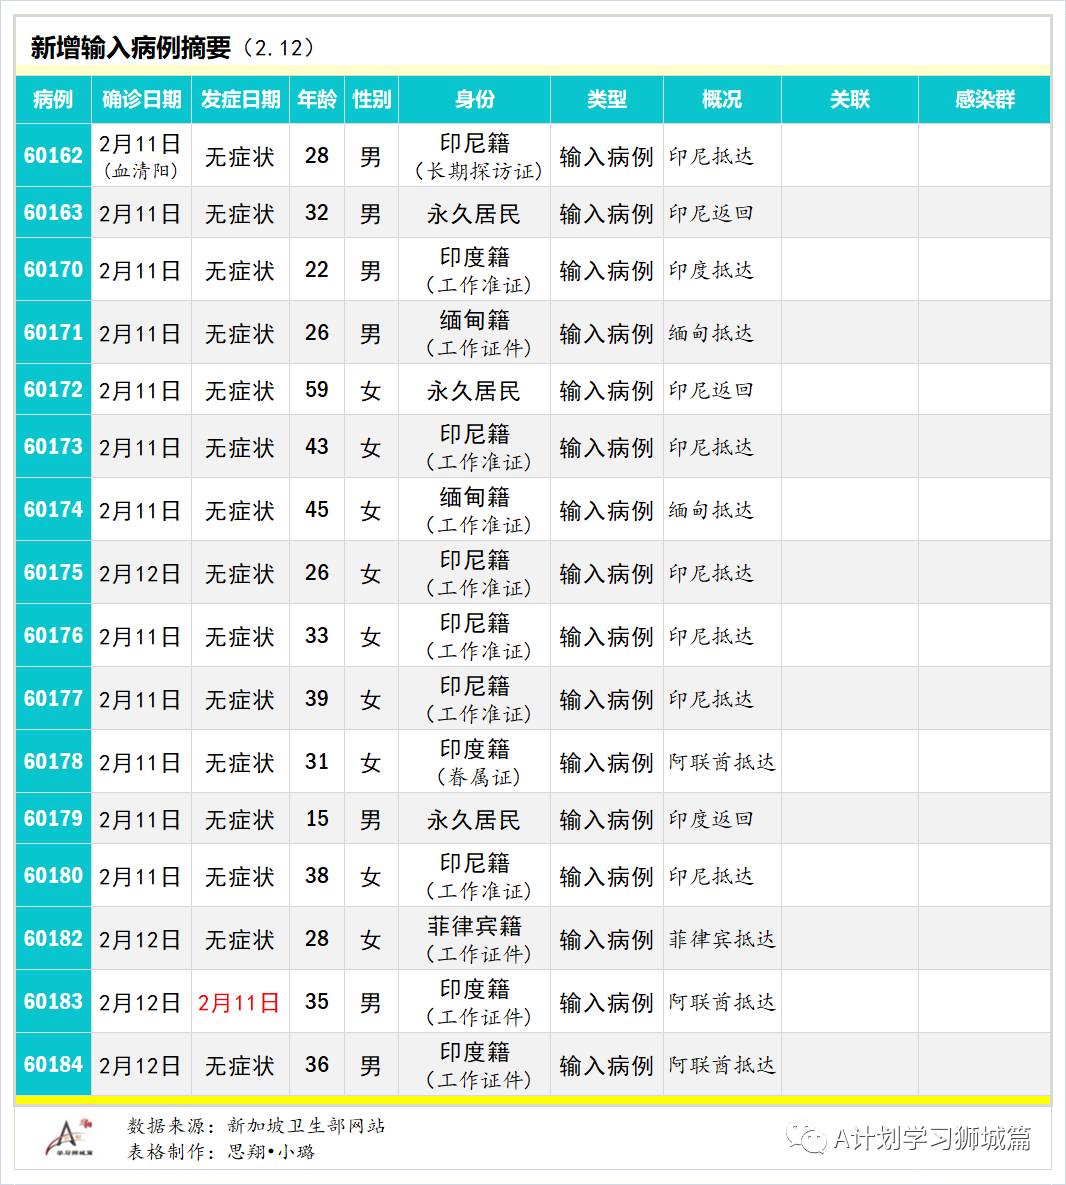Select case number 60184
Viewport: 1066px width, 1185px height.
52,1065
